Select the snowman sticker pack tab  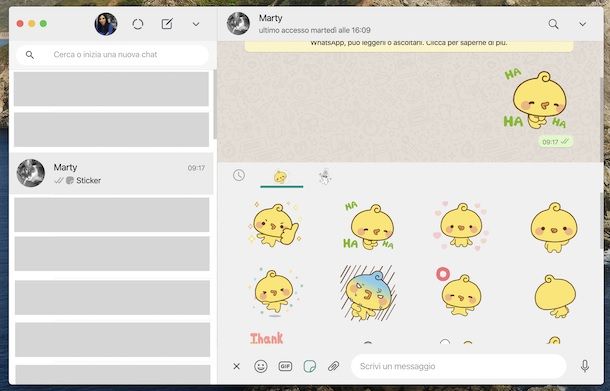click(x=324, y=177)
